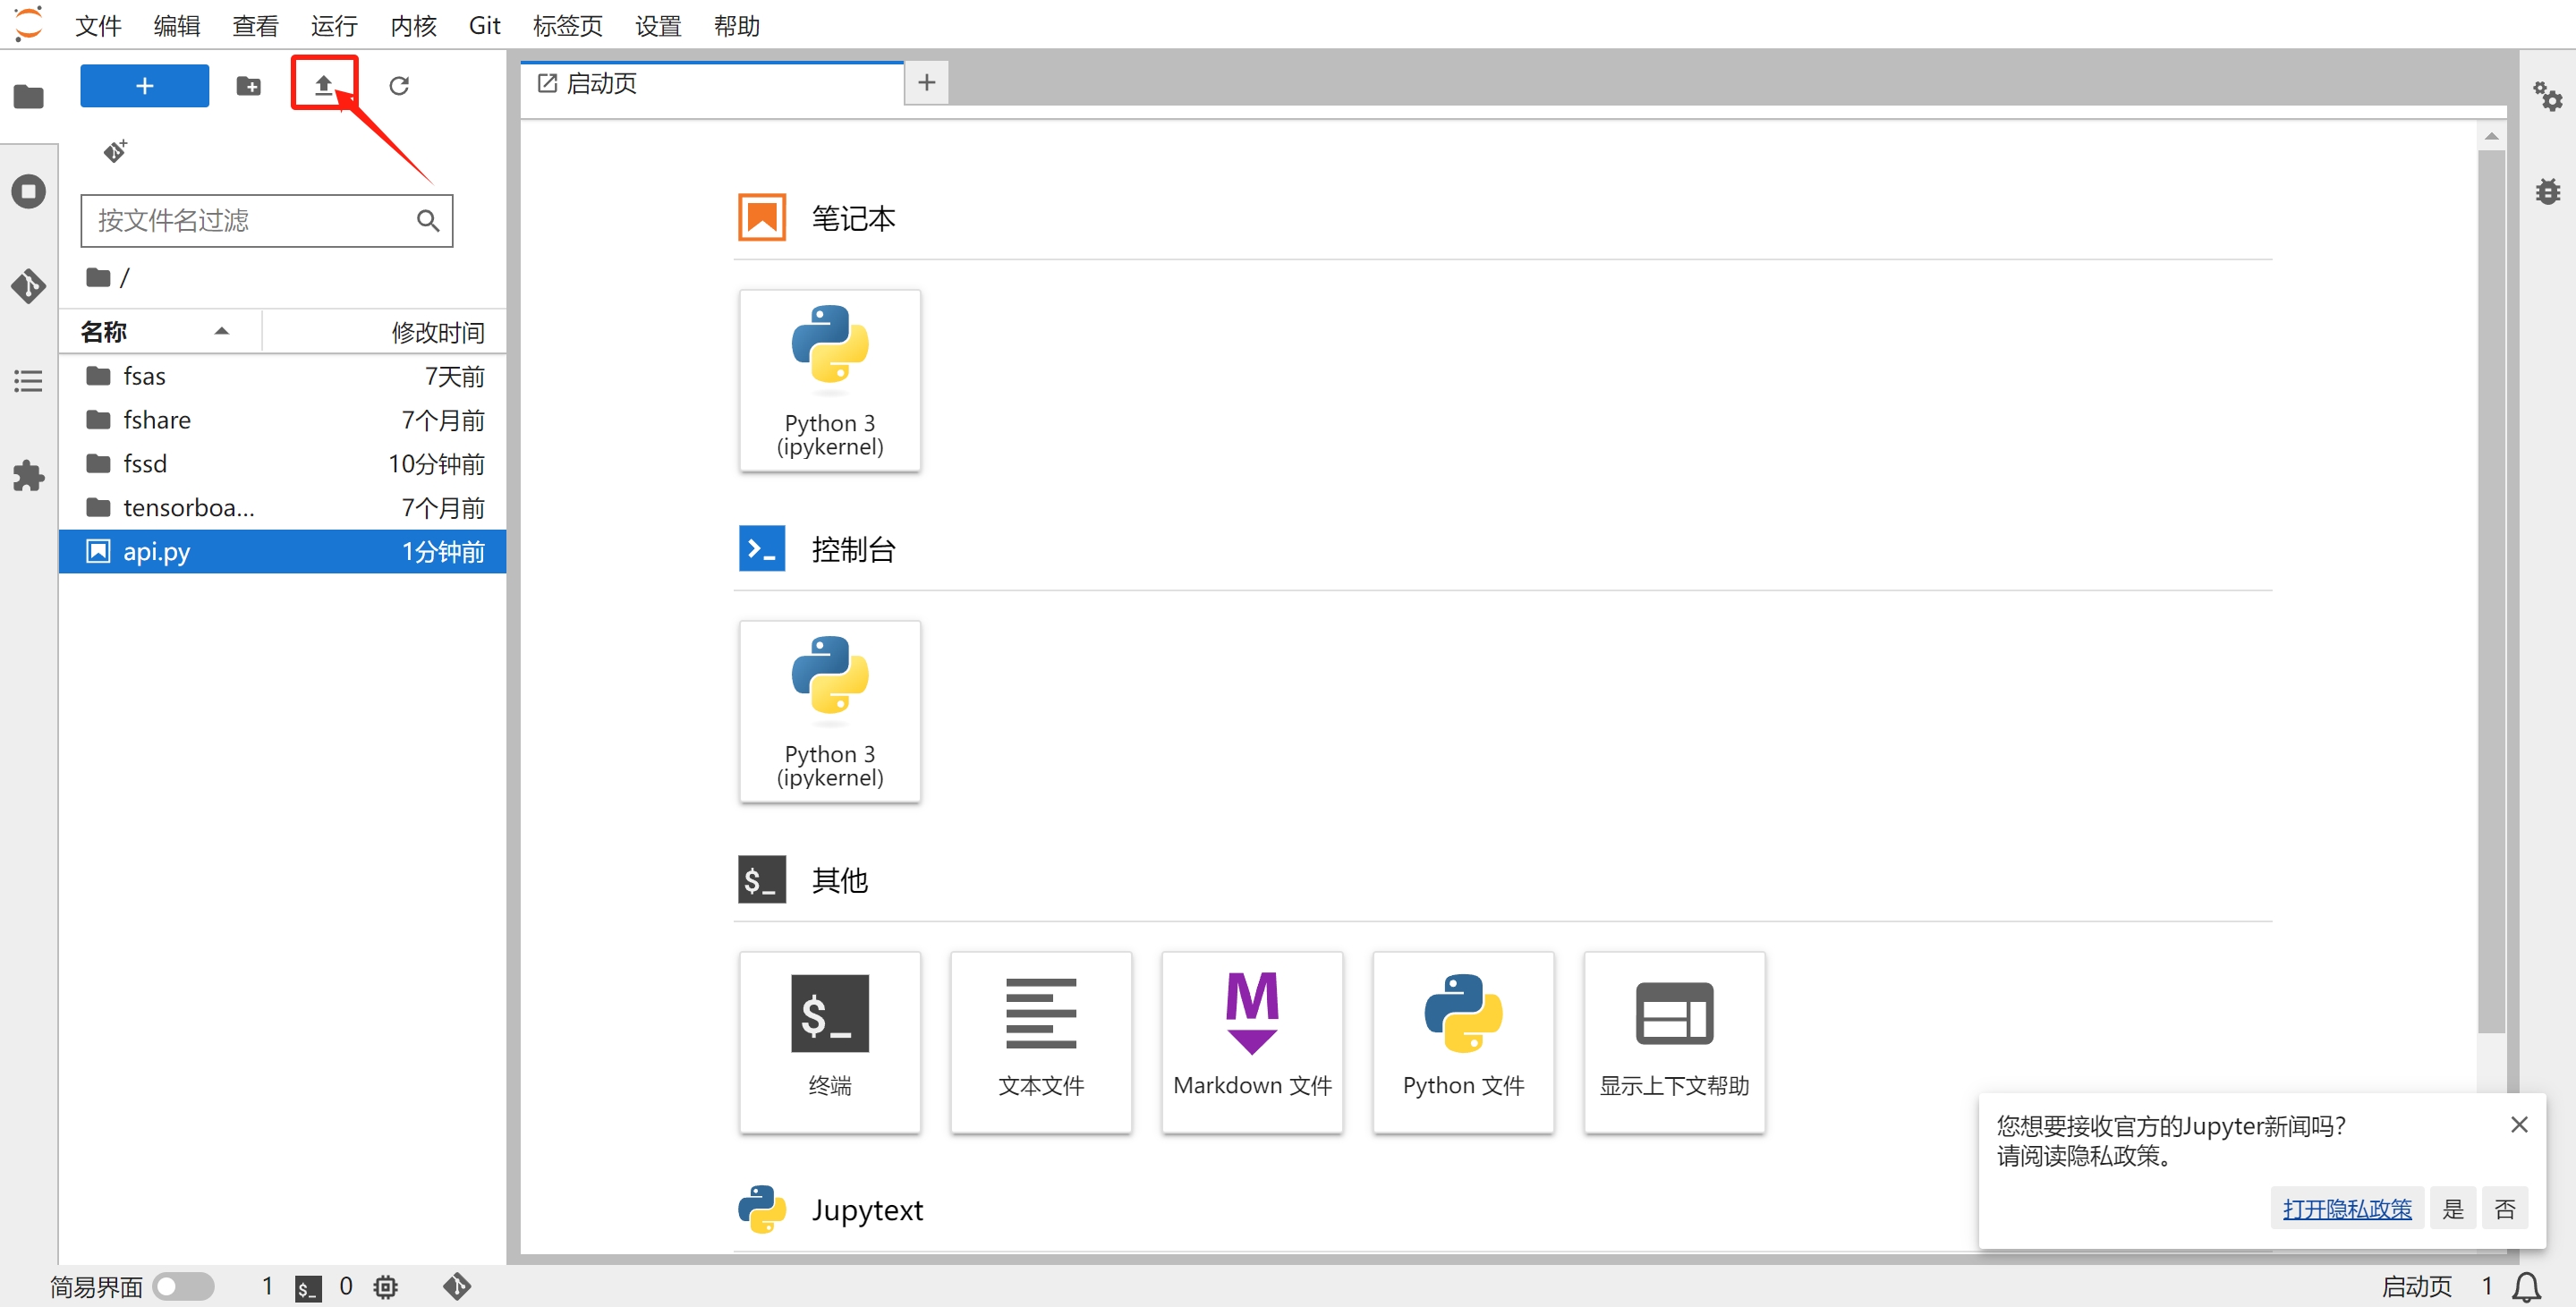Click 是 to accept Jupyter news
The height and width of the screenshot is (1307, 2576).
[2452, 1209]
